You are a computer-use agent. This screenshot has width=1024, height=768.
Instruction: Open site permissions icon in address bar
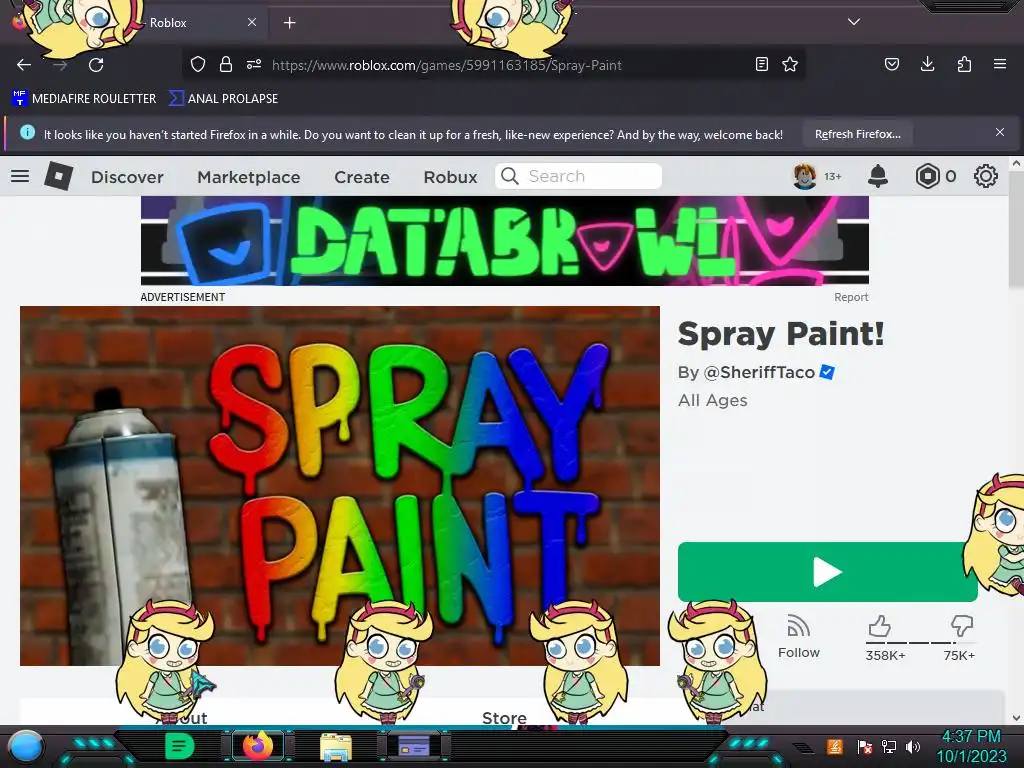pos(254,64)
